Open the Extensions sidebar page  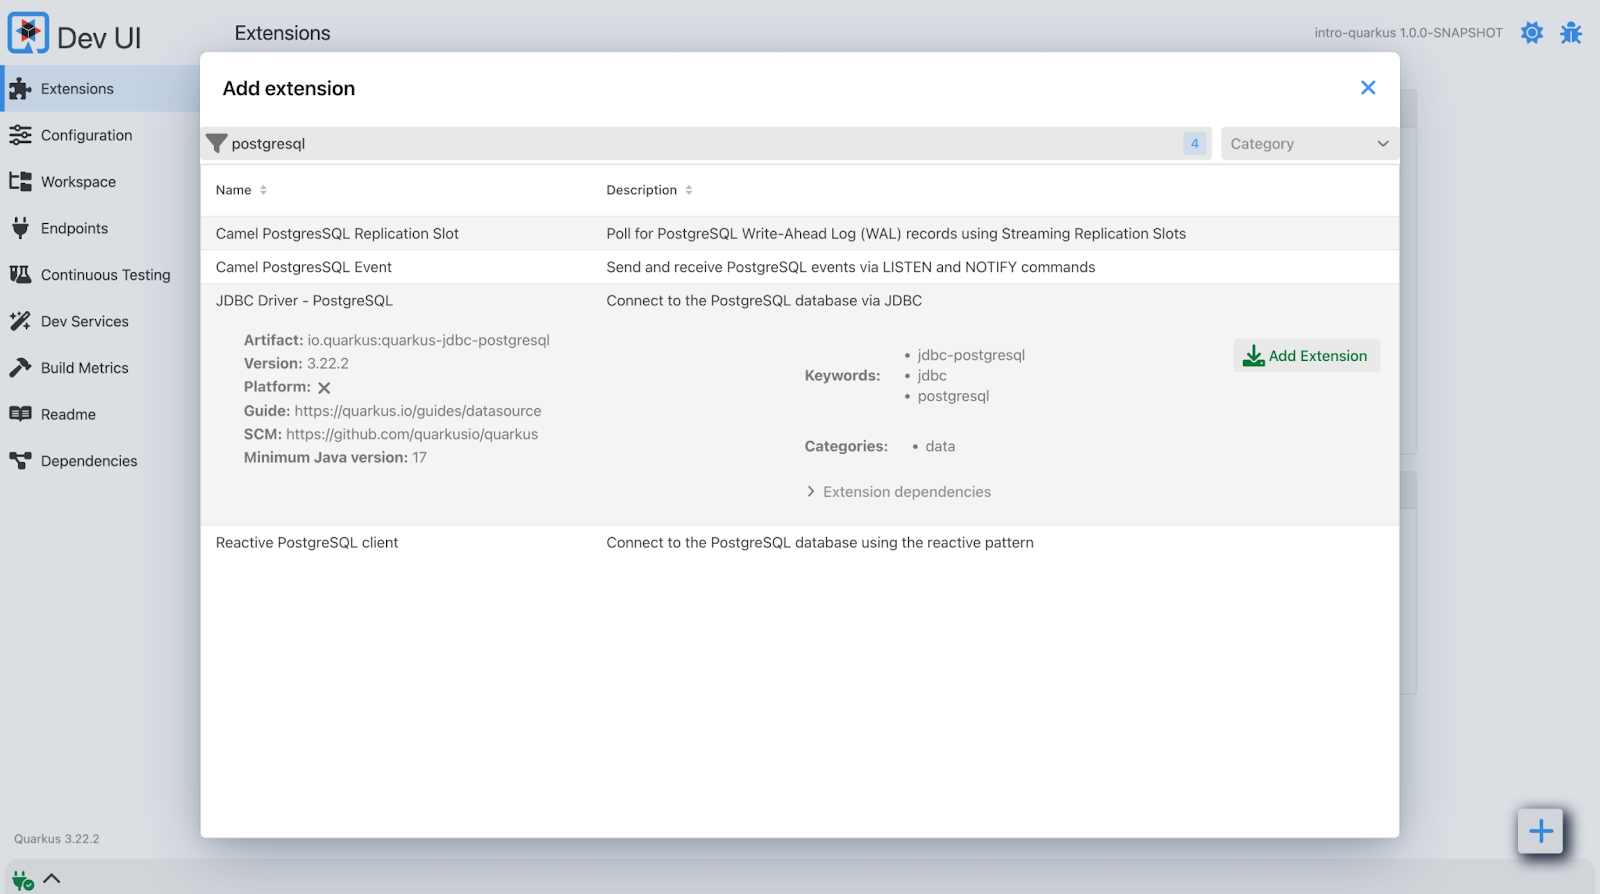coord(100,88)
